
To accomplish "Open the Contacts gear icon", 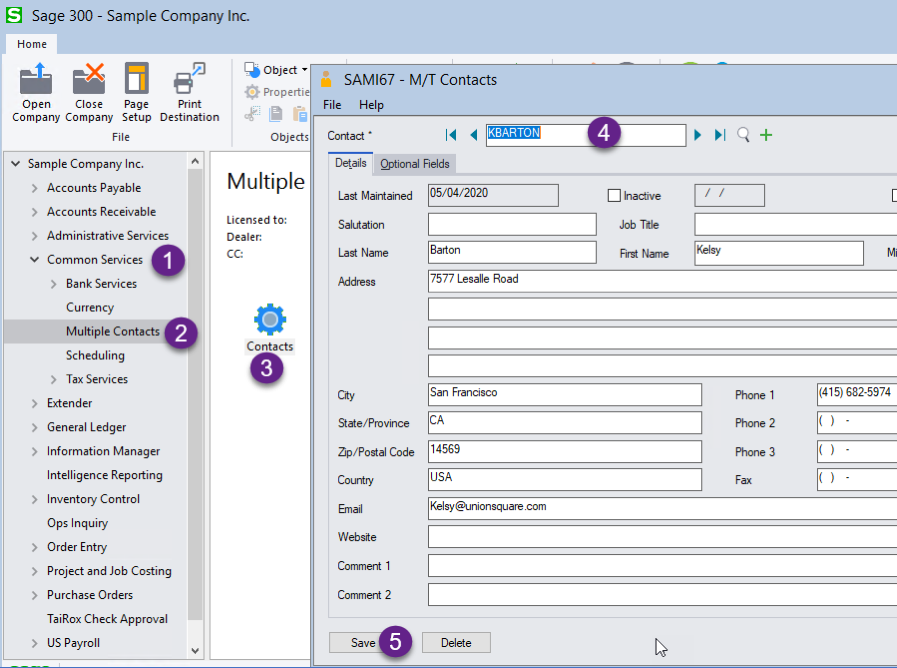I will (x=270, y=319).
